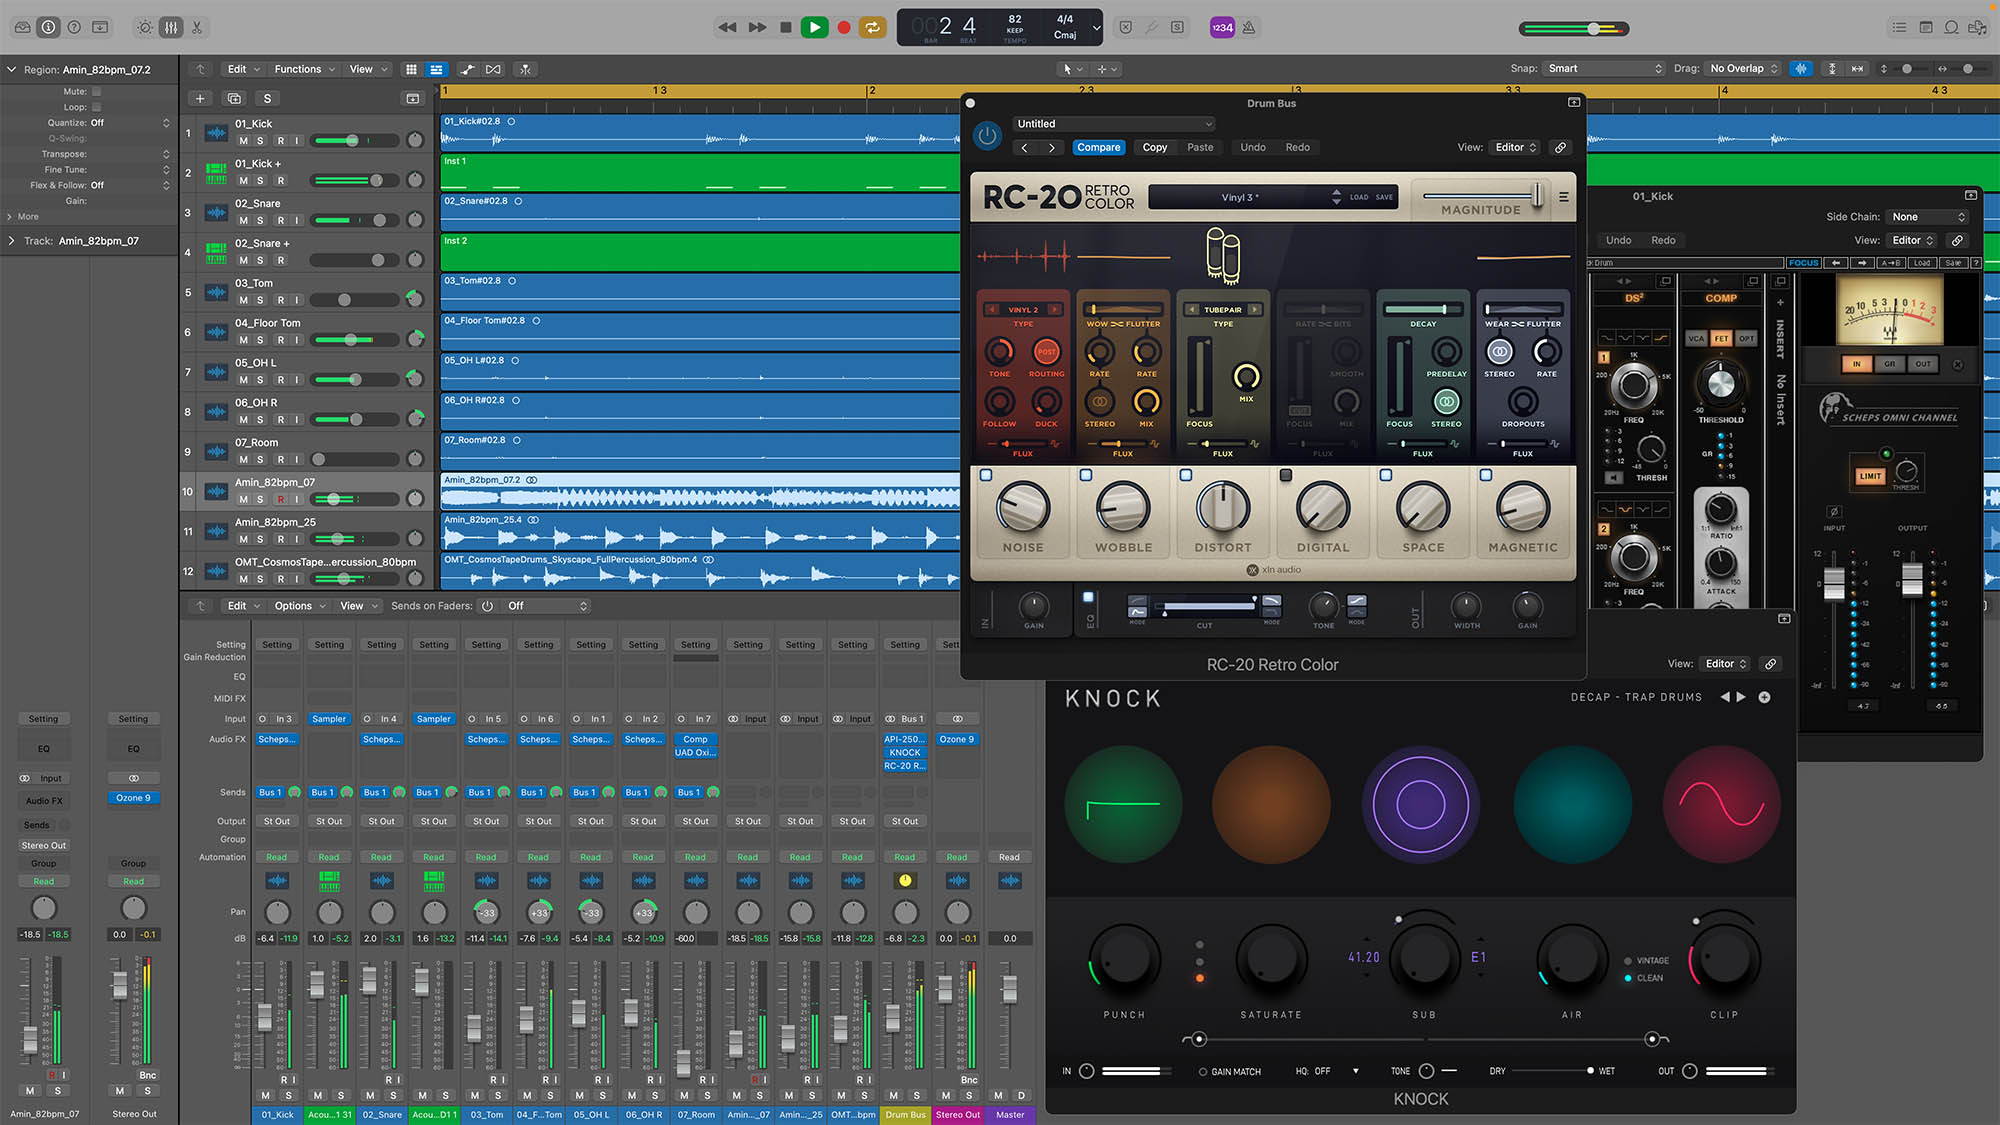The height and width of the screenshot is (1125, 2000).
Task: Click the SAVE preset button in RC-20
Action: point(1384,197)
